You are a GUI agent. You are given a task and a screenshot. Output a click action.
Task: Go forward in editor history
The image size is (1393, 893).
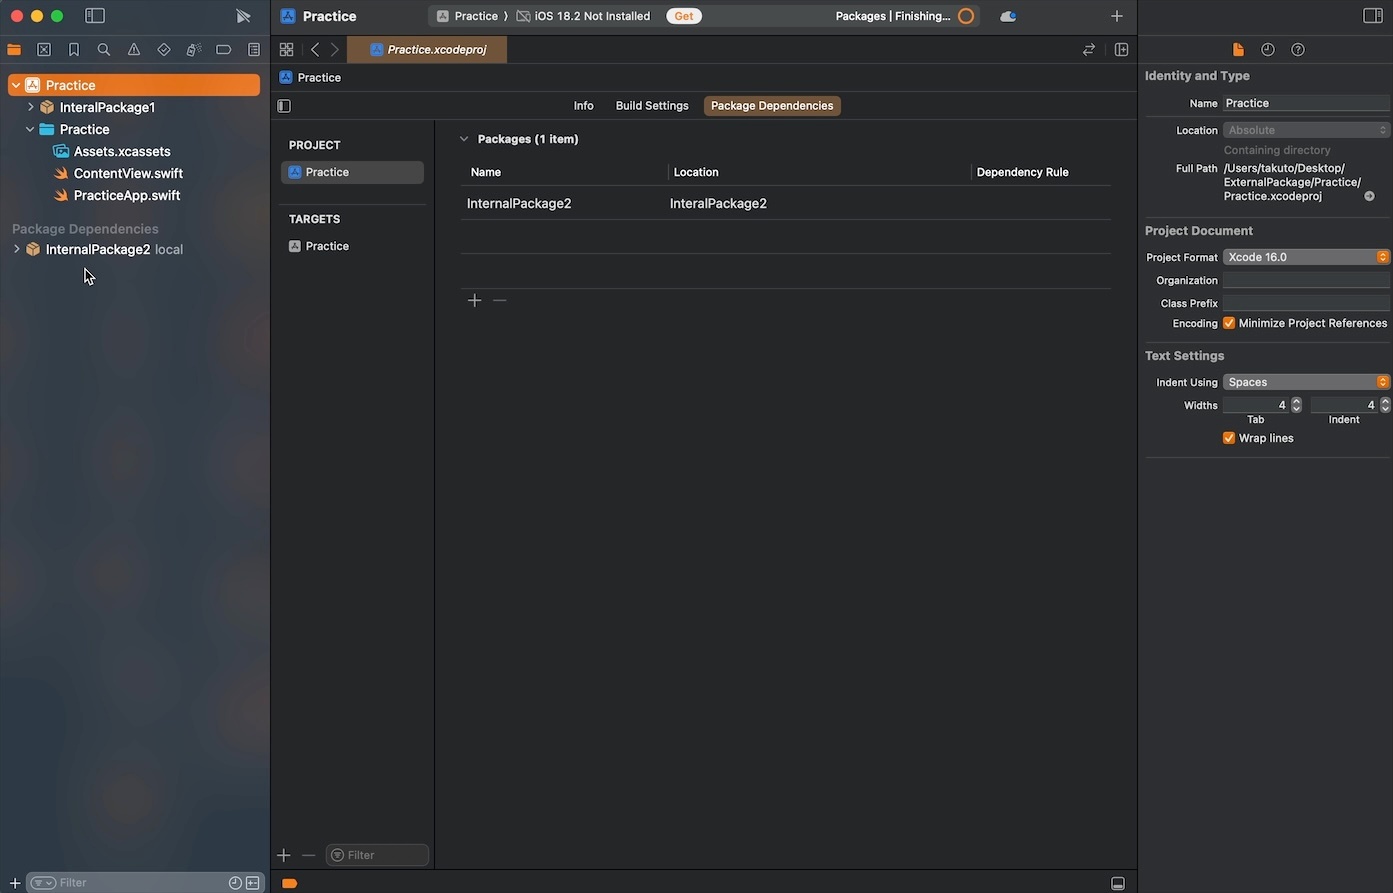tap(335, 49)
